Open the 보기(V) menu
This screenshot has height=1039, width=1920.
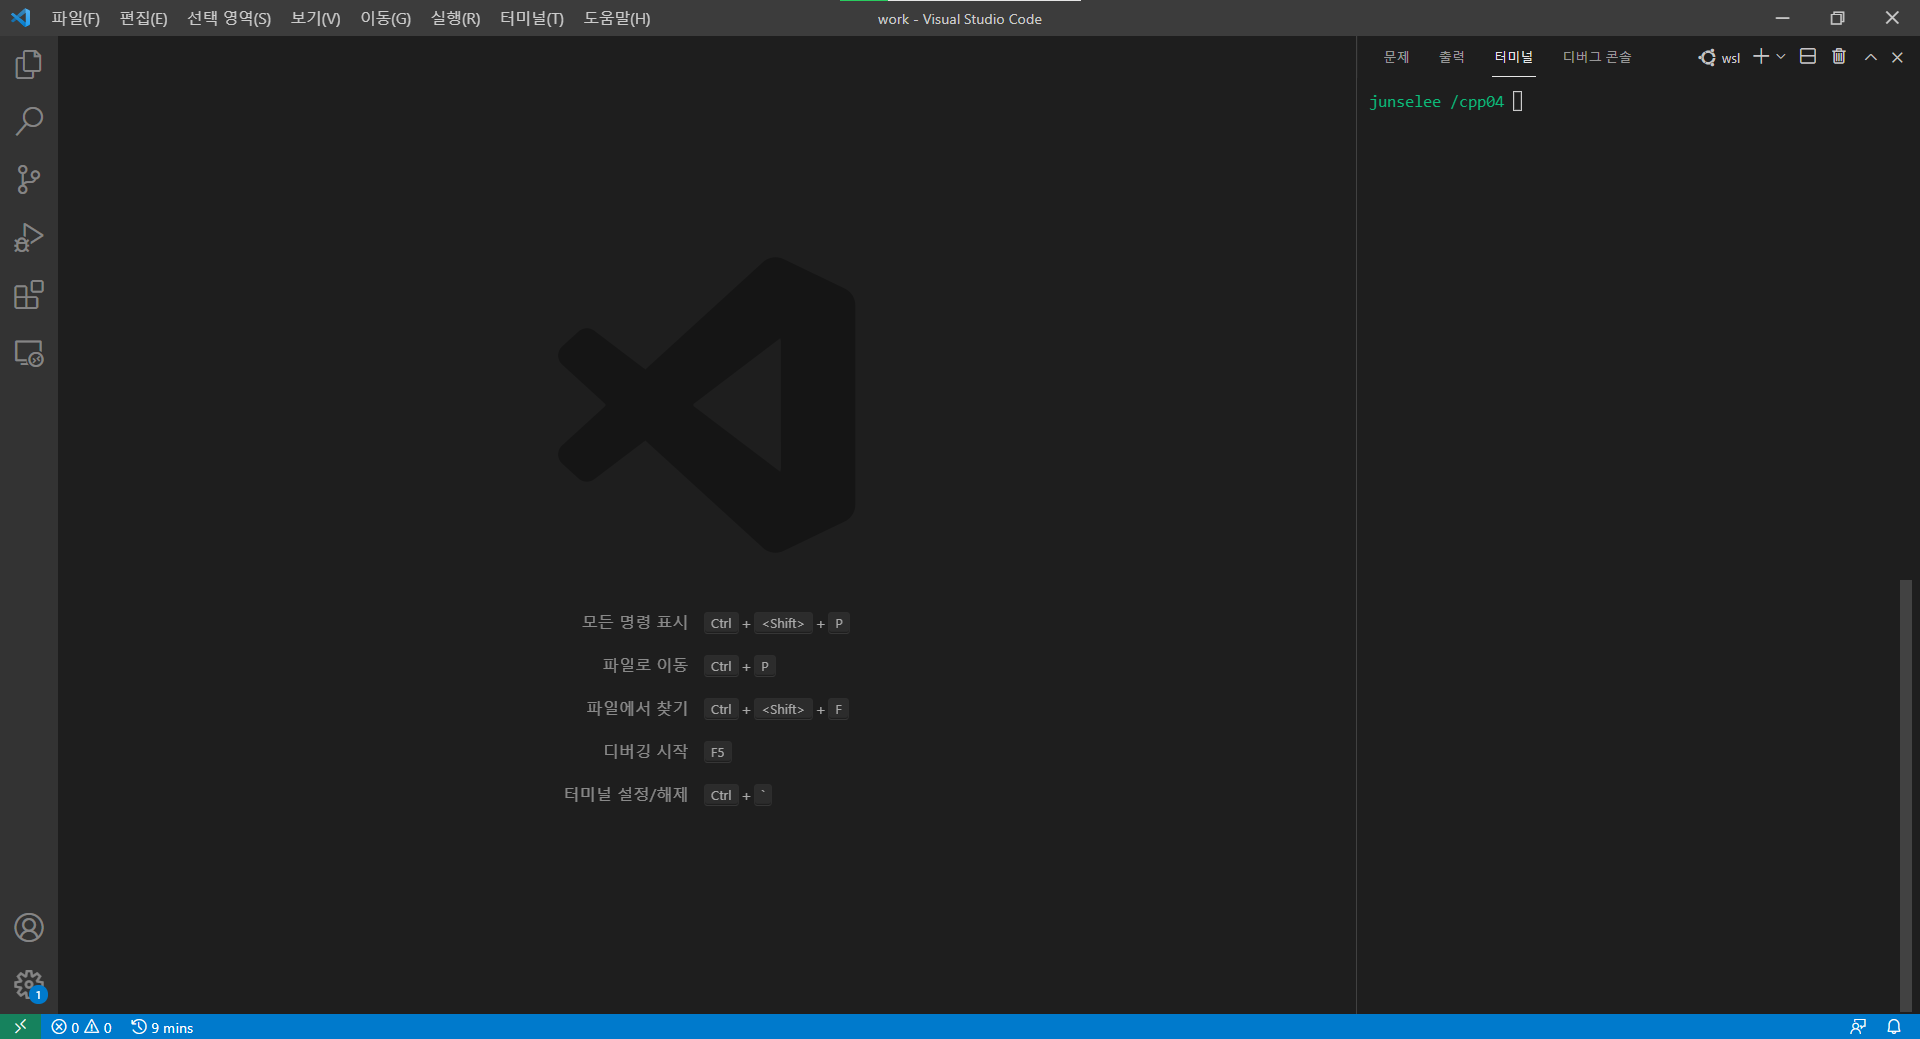point(316,18)
